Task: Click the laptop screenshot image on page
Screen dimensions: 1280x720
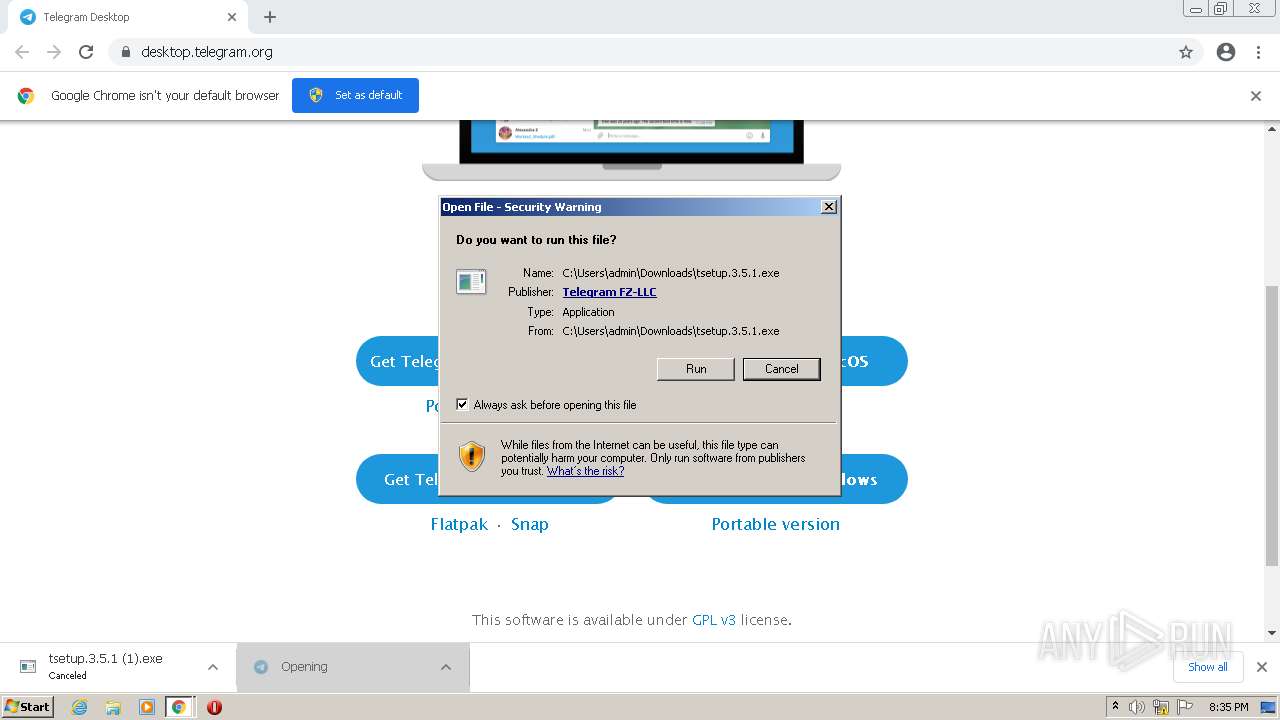Action: pos(631,150)
